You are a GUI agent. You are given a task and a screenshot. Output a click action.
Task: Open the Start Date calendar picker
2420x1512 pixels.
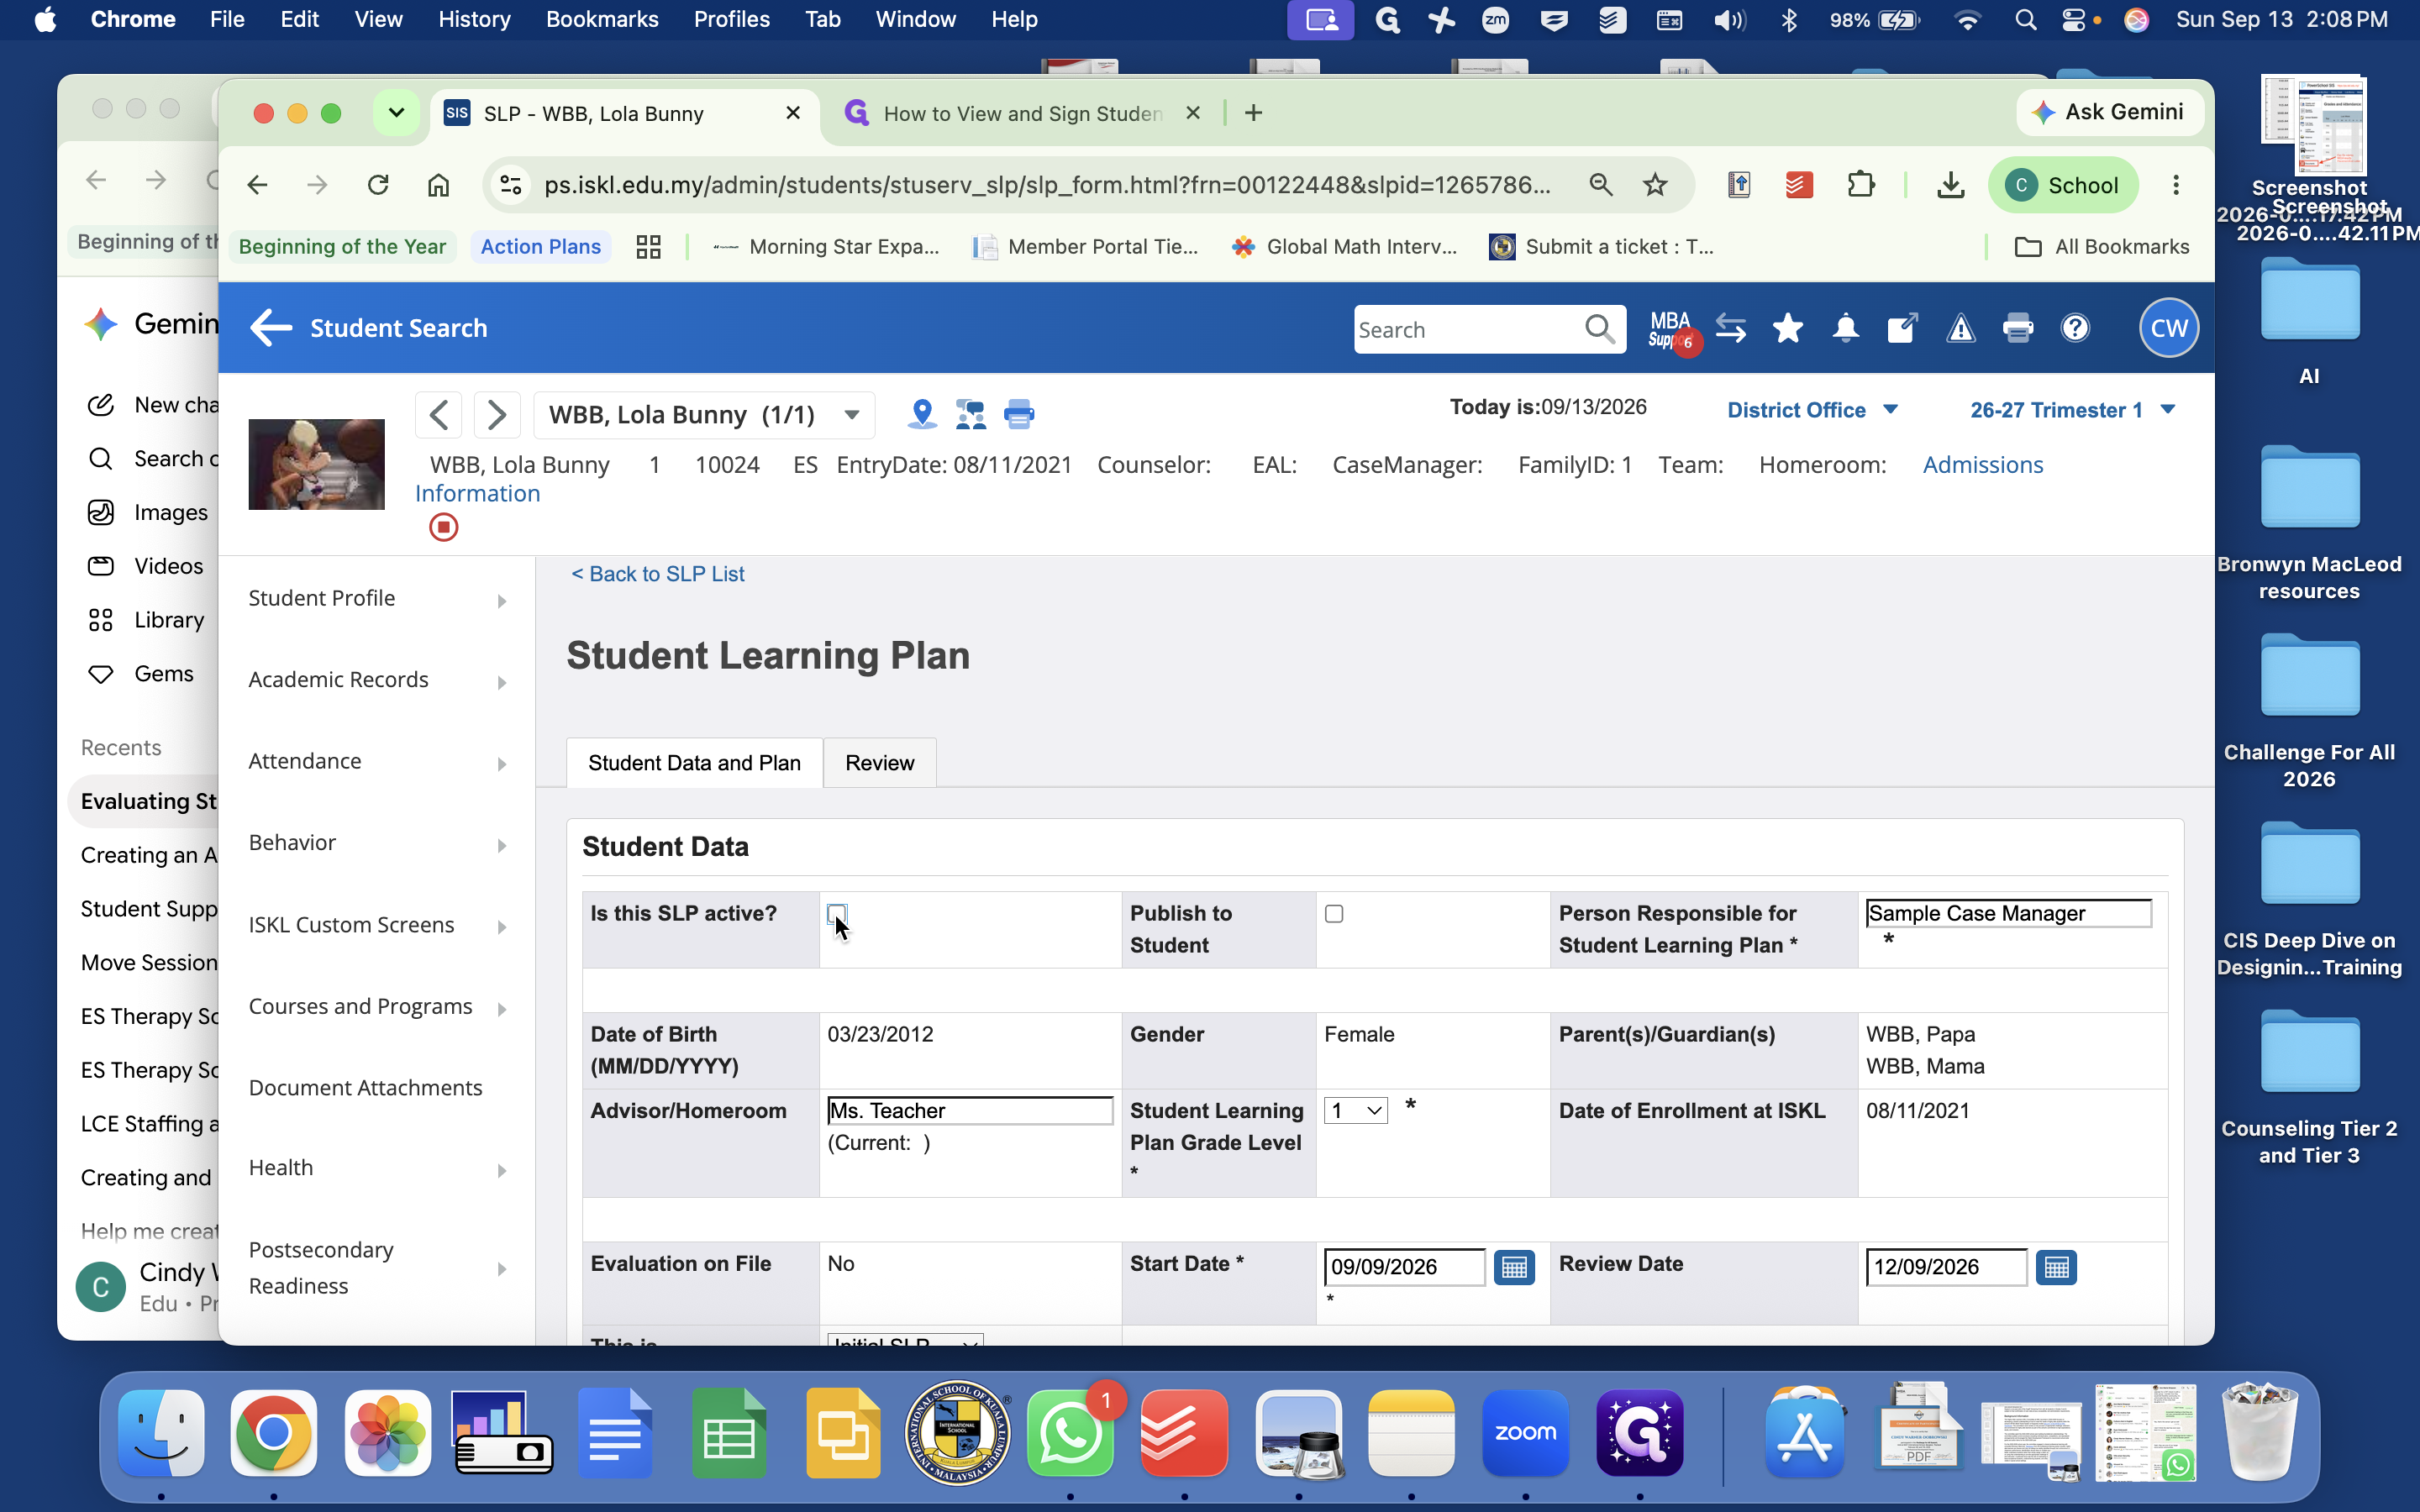coord(1514,1267)
